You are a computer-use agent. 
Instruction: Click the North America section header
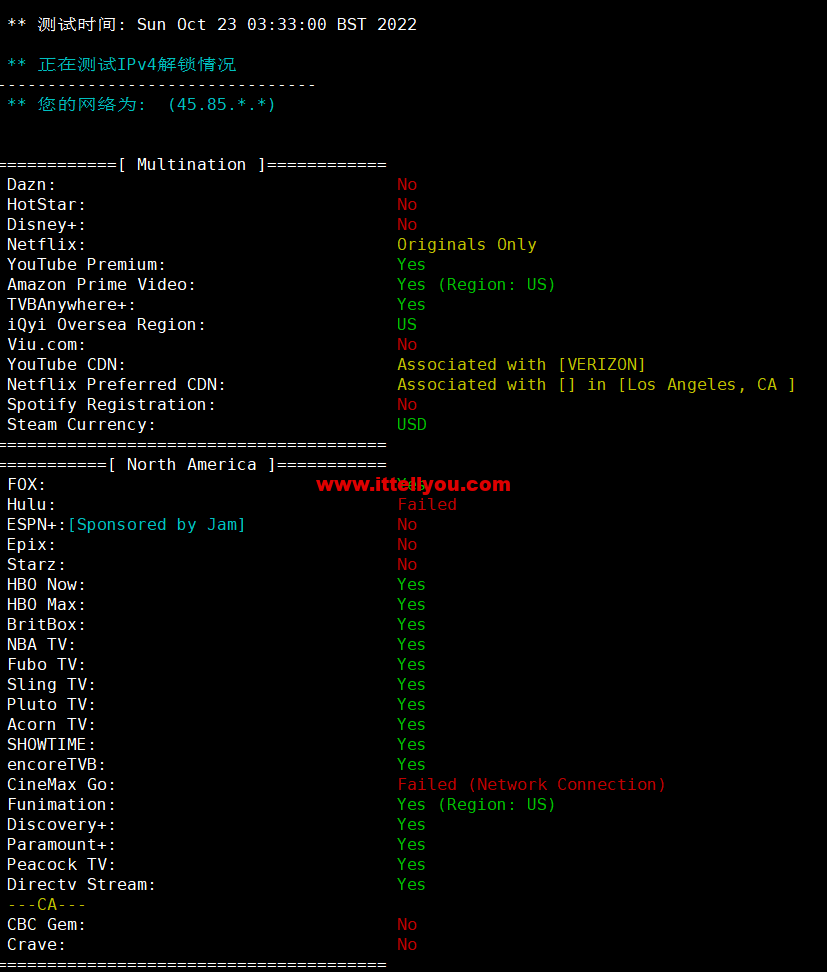[x=192, y=465]
